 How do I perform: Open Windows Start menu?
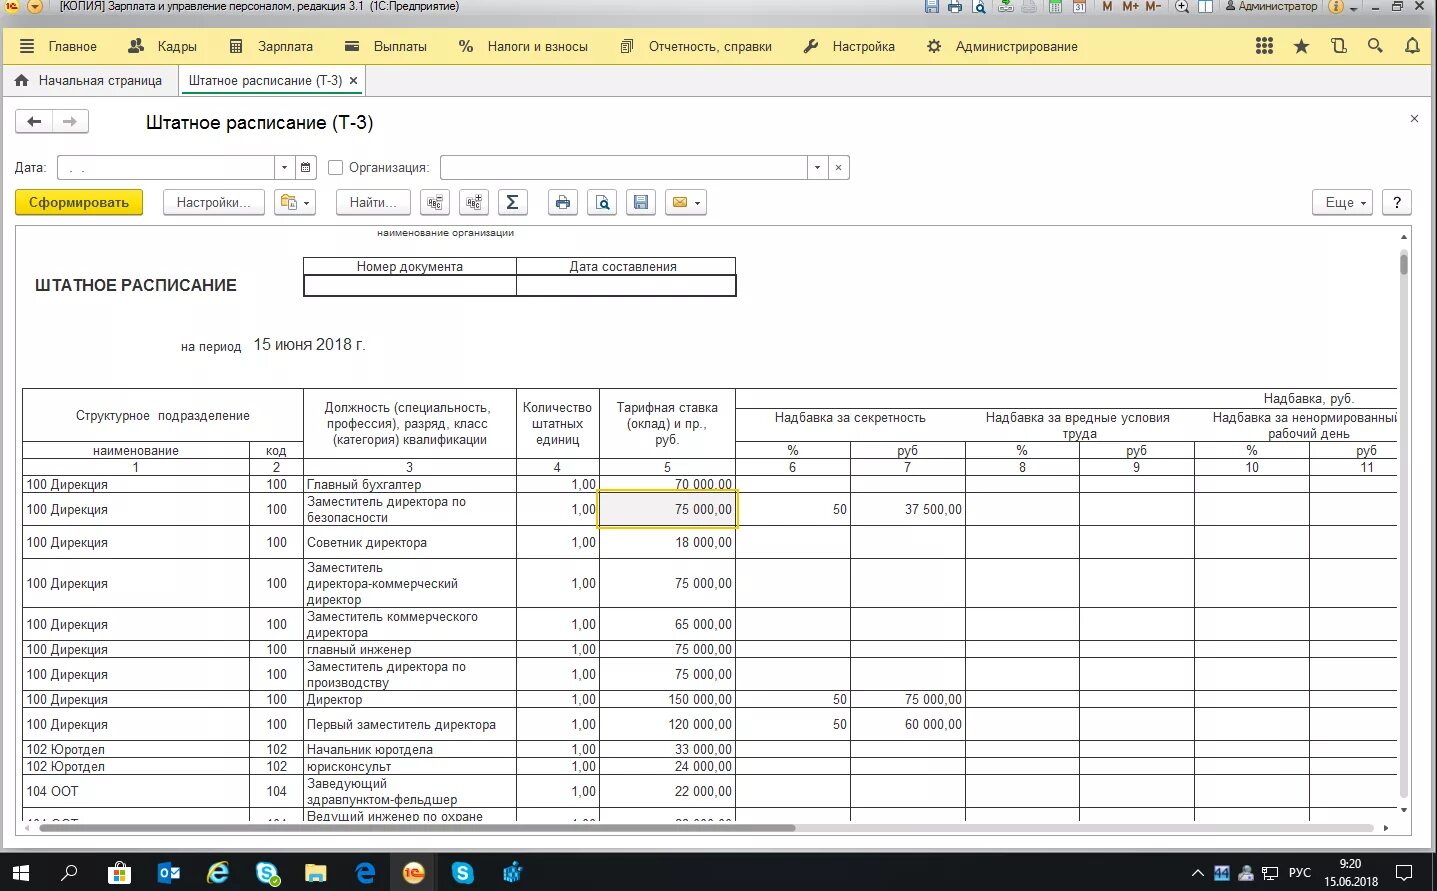pos(20,872)
